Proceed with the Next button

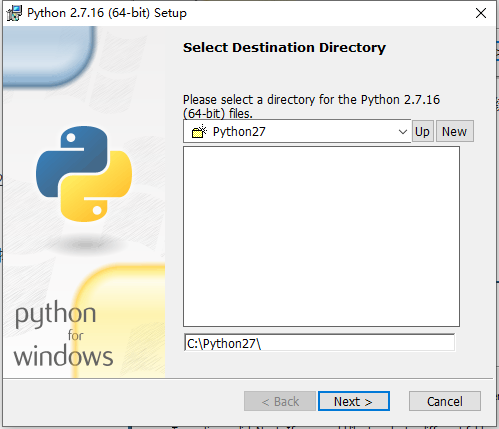(x=354, y=401)
